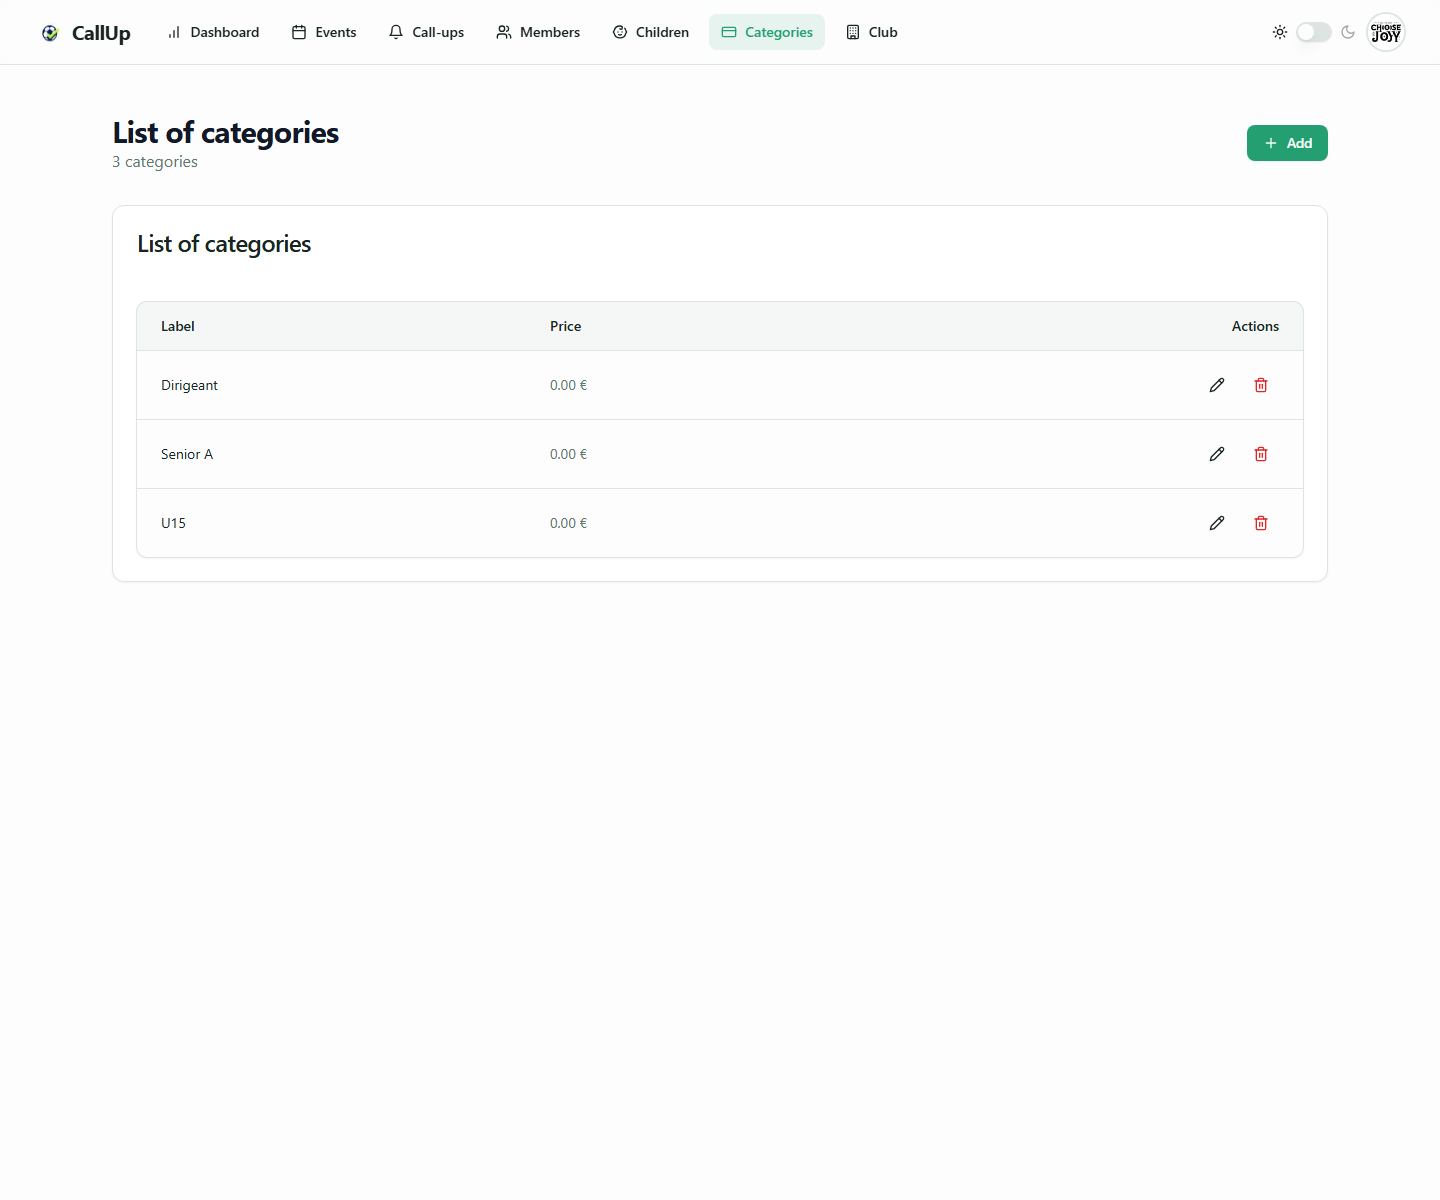This screenshot has width=1440, height=1200.
Task: Open the Dashboard page
Action: [213, 32]
